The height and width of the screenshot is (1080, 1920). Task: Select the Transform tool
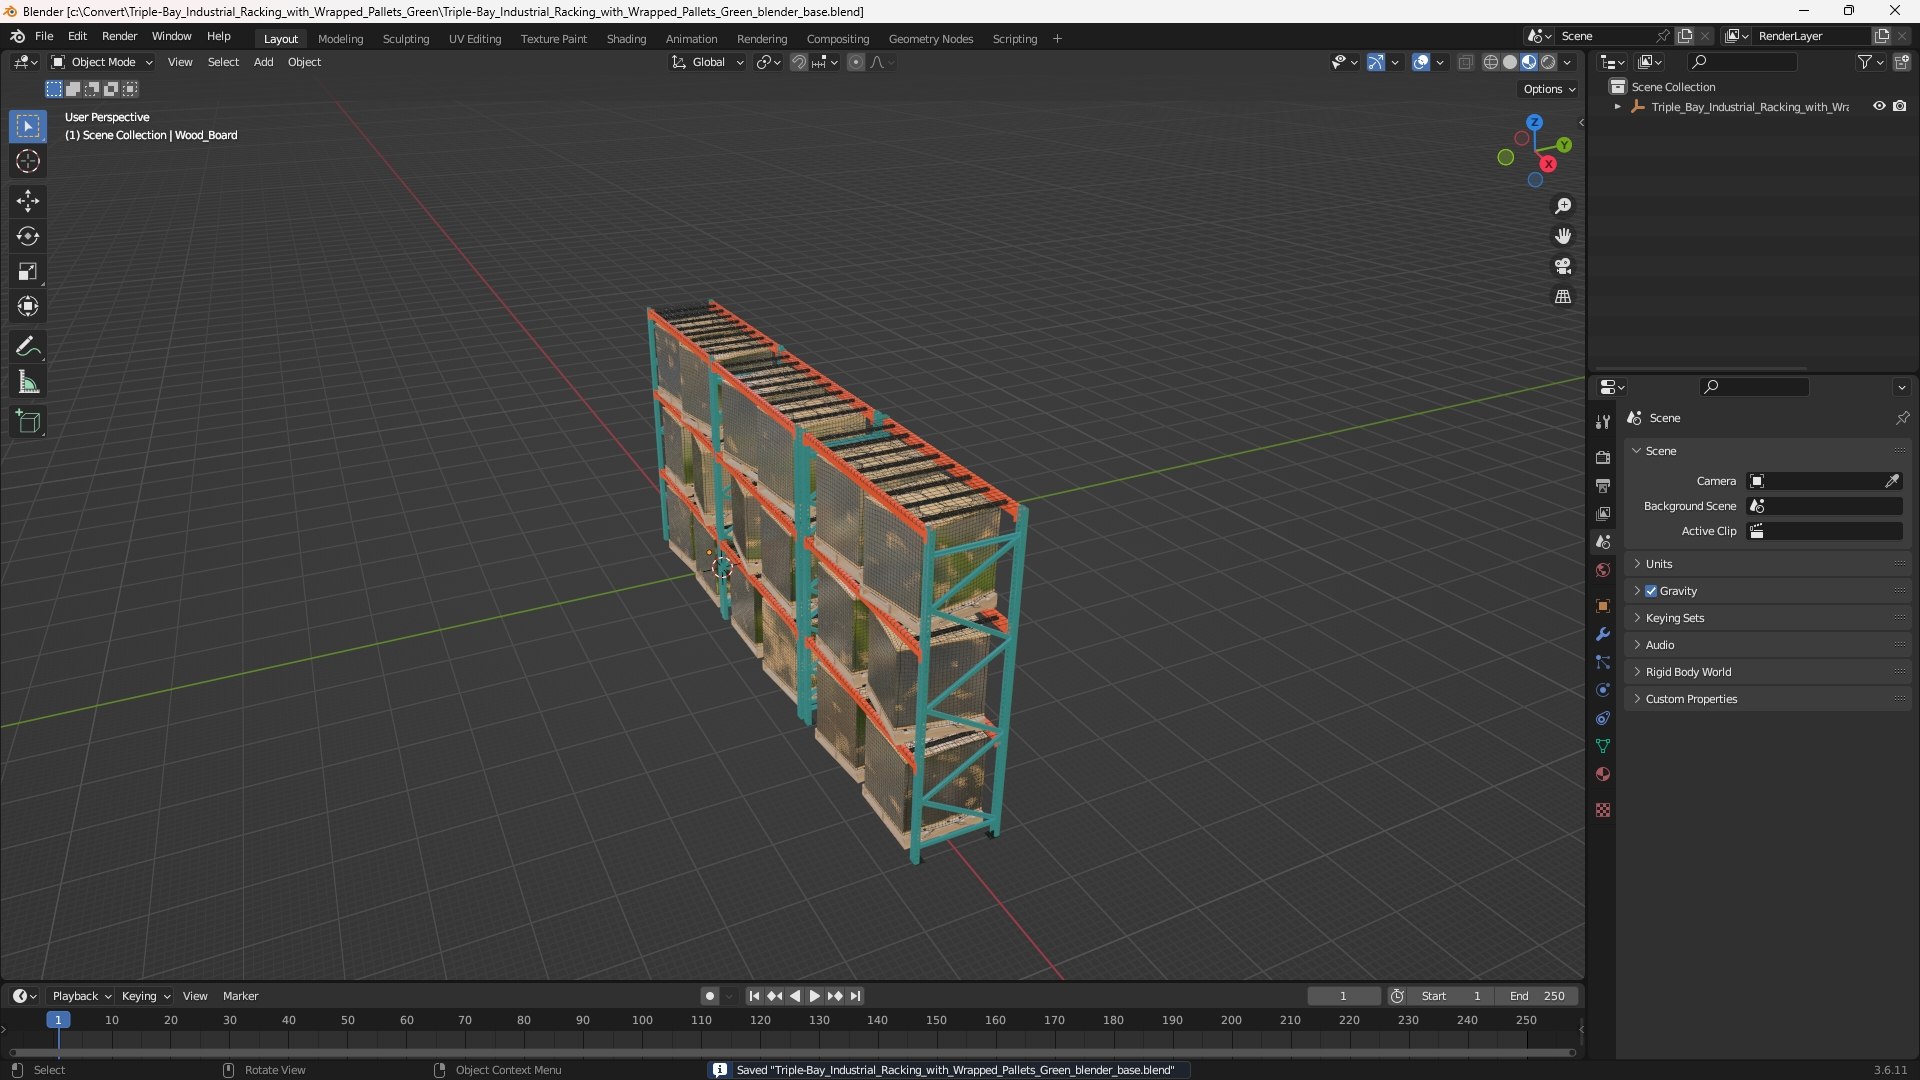[x=27, y=306]
